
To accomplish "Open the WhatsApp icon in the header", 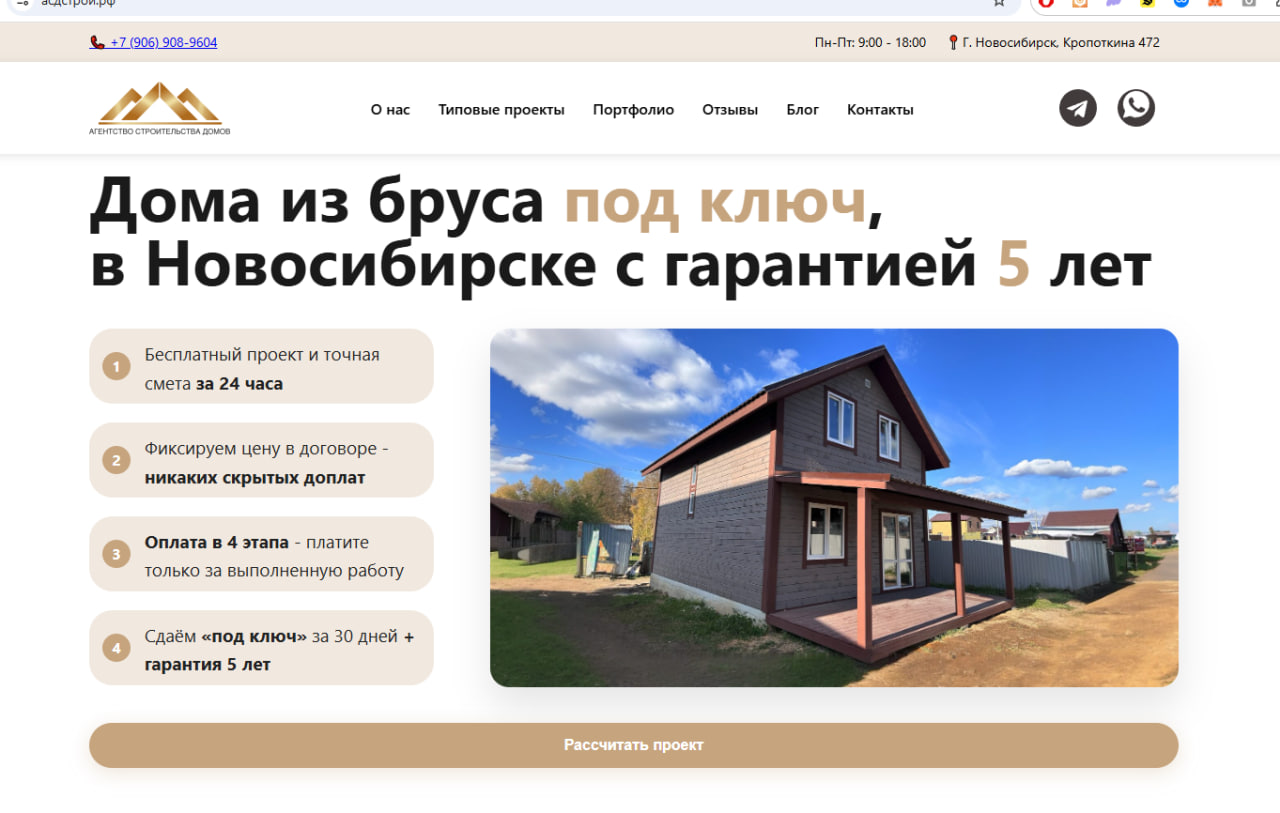I will (1136, 107).
